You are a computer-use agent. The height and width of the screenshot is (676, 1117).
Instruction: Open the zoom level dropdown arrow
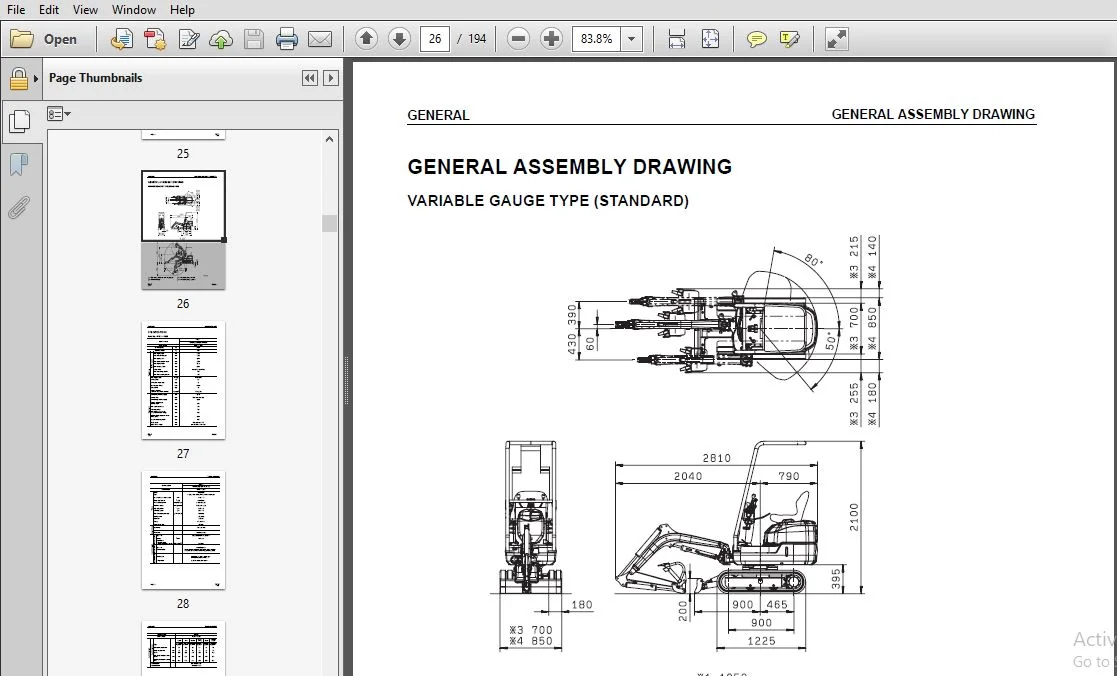click(631, 38)
